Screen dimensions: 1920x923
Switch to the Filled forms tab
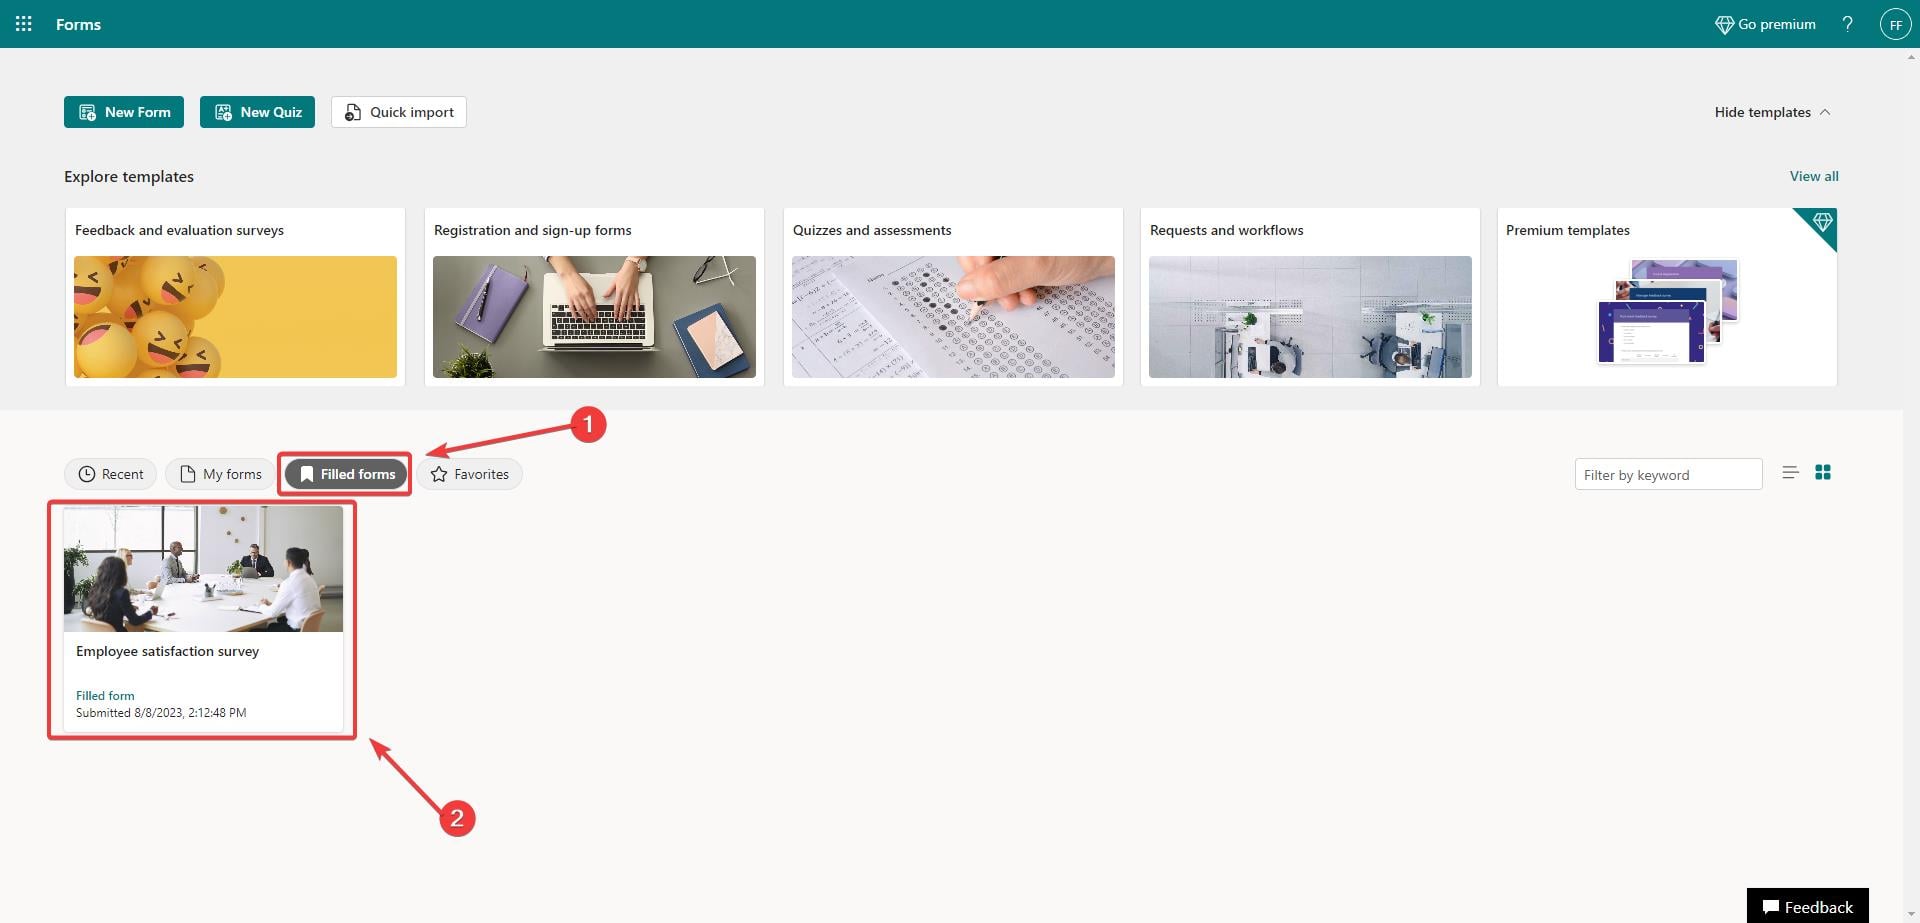click(x=344, y=473)
